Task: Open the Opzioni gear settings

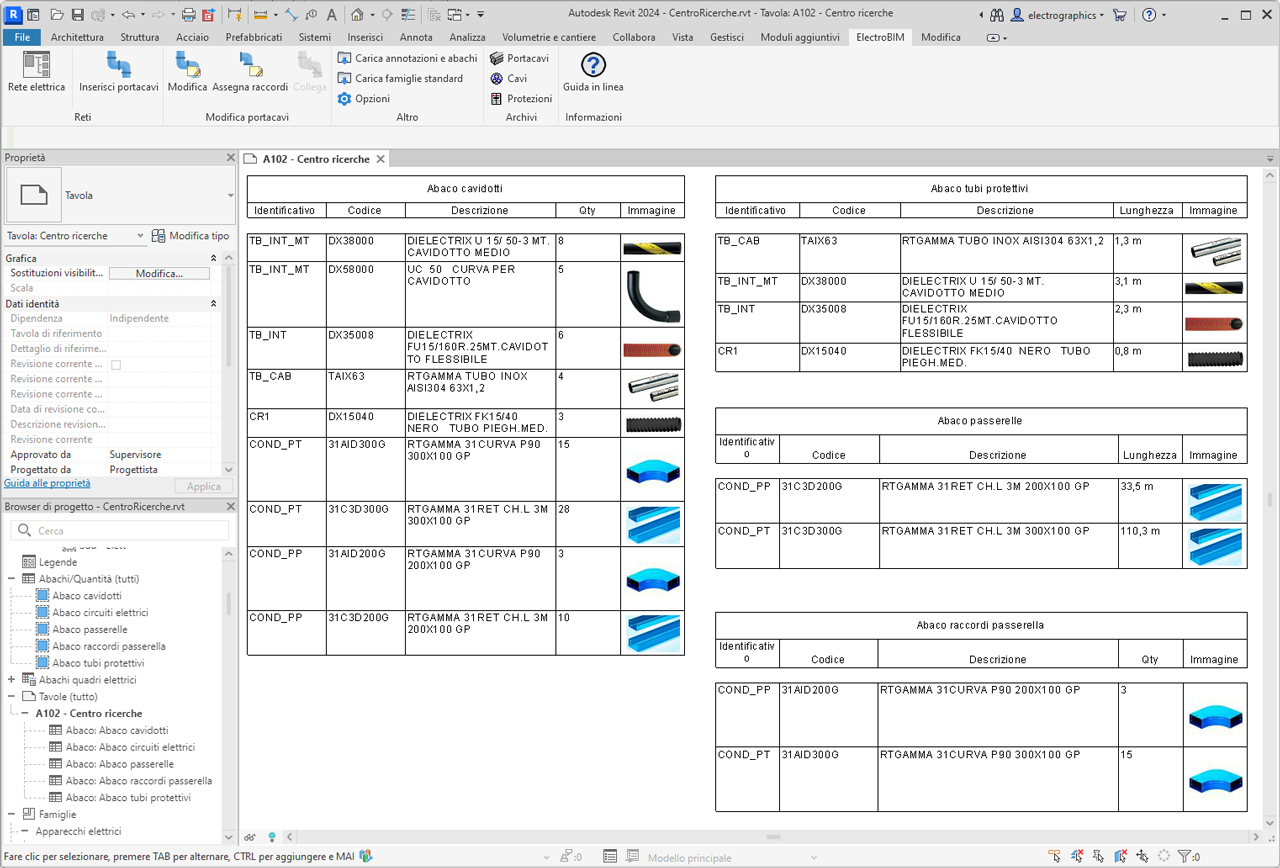Action: tap(364, 99)
